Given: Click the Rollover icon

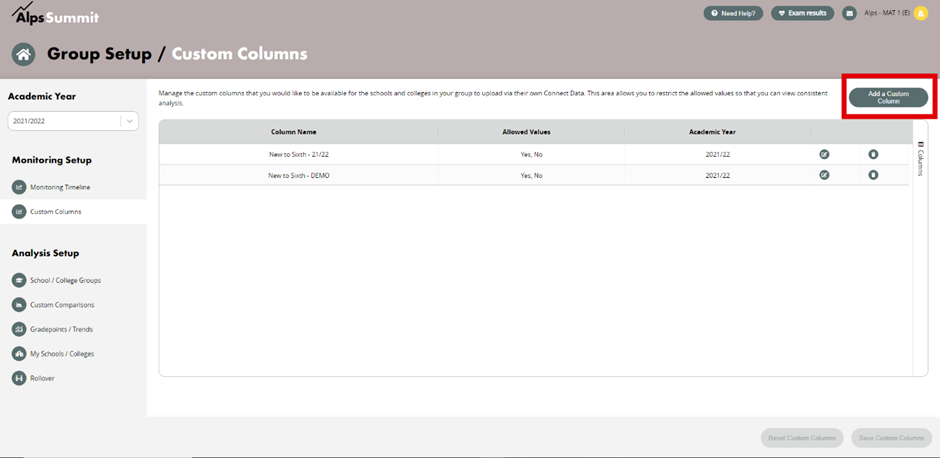Looking at the screenshot, I should point(19,378).
